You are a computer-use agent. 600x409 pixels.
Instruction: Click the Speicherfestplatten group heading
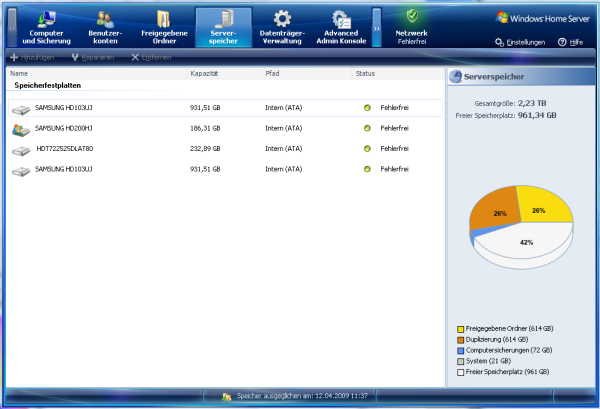(48, 85)
